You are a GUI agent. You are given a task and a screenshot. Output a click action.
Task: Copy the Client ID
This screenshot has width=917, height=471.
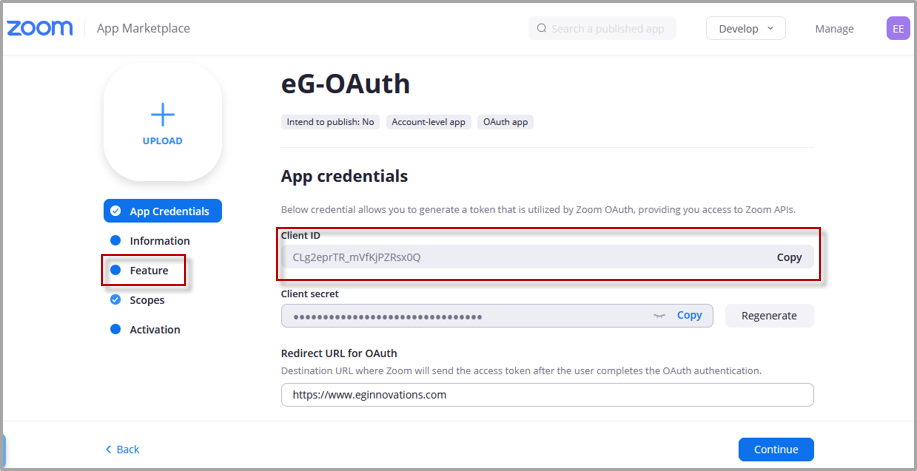789,257
